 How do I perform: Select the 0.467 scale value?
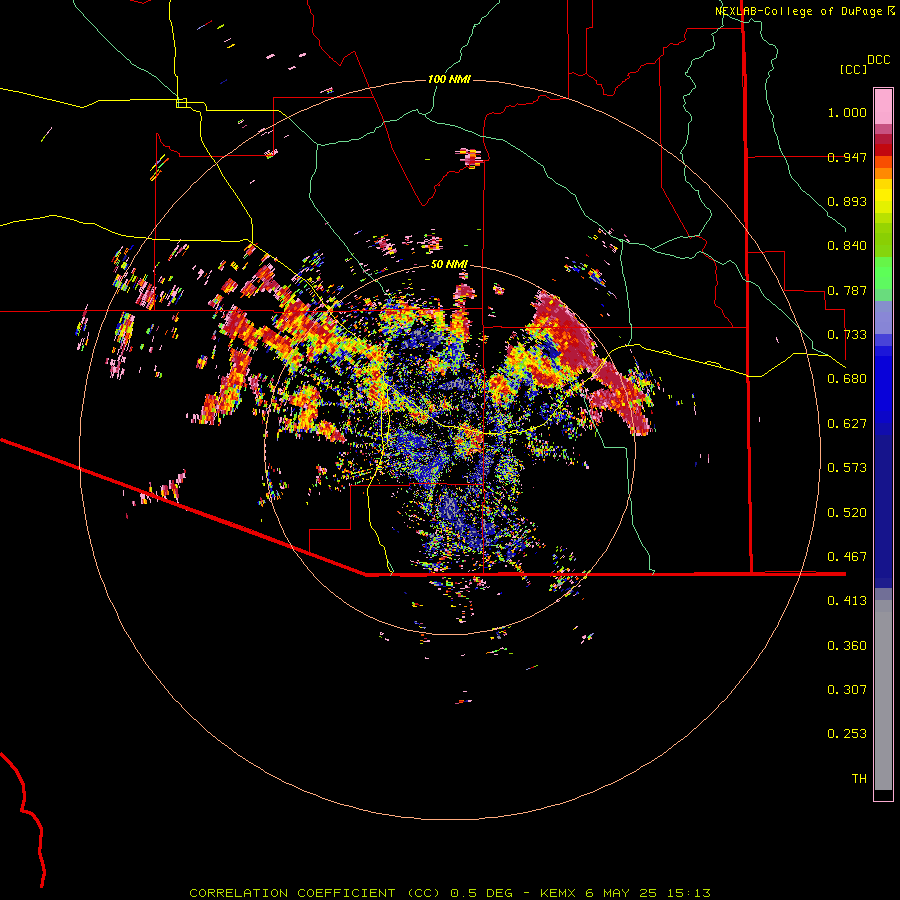pos(847,557)
